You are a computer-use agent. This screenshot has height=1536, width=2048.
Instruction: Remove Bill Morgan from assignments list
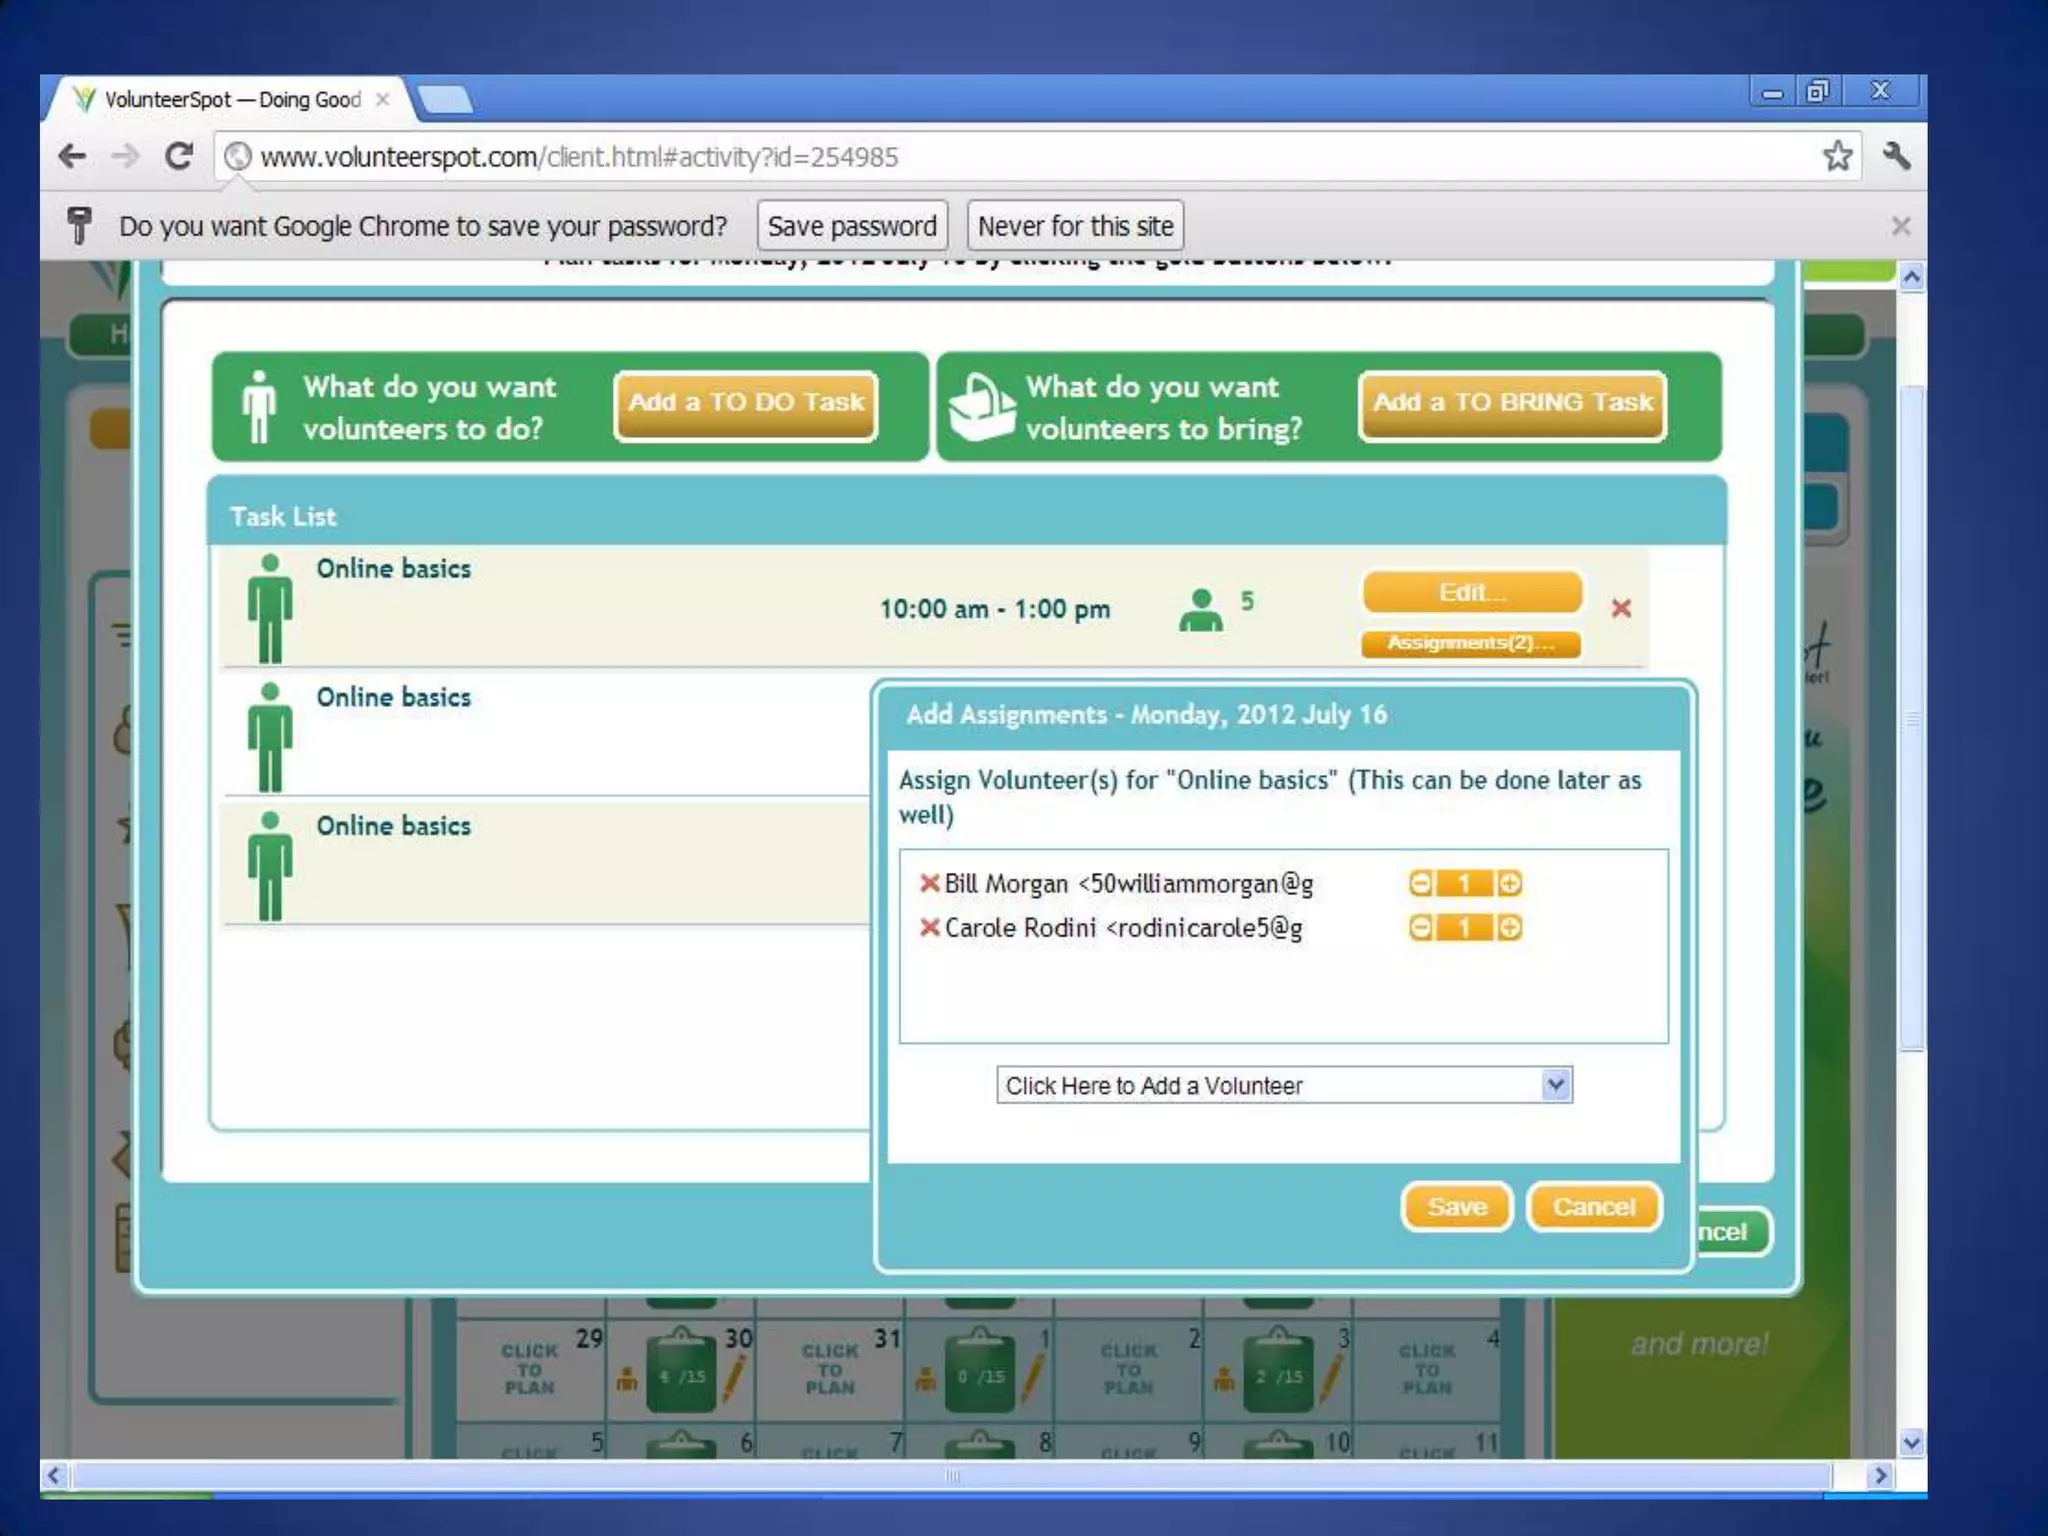929,883
